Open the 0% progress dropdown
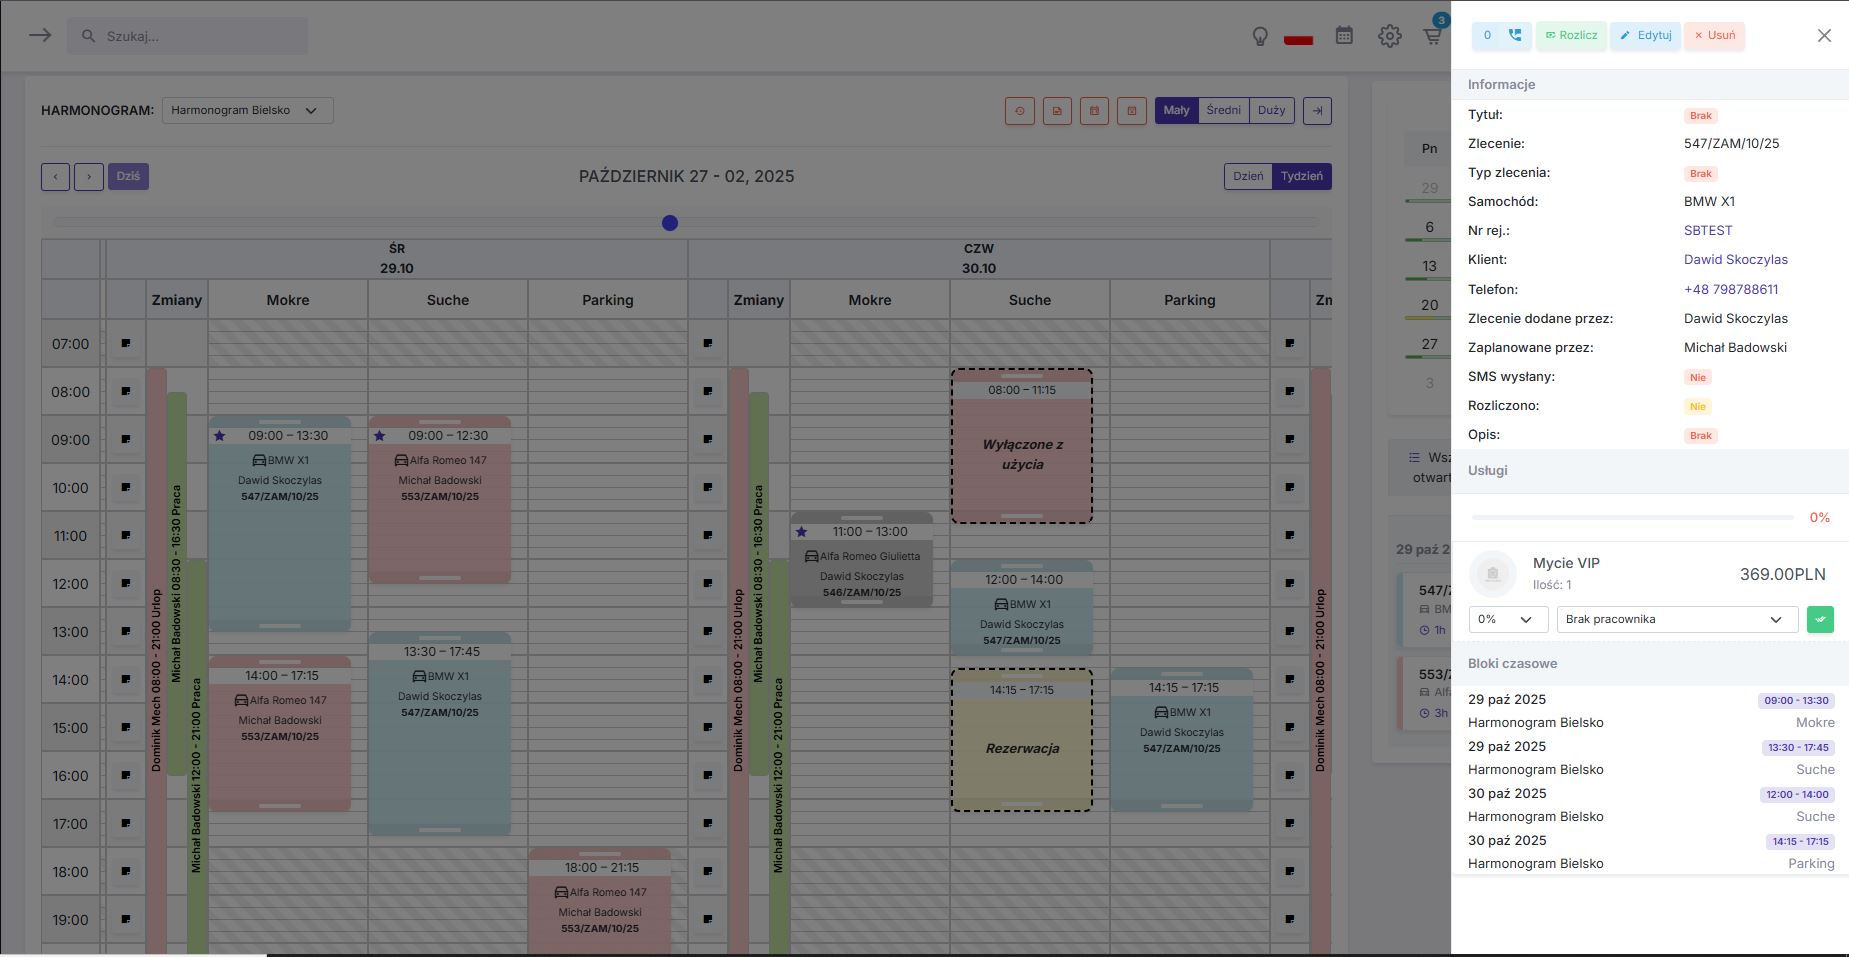 1507,619
